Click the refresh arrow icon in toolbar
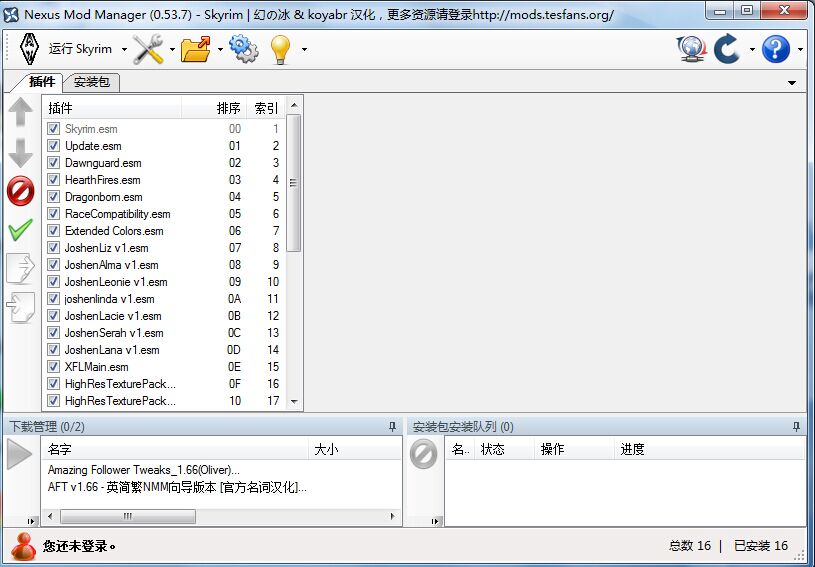This screenshot has width=815, height=567. [x=727, y=49]
